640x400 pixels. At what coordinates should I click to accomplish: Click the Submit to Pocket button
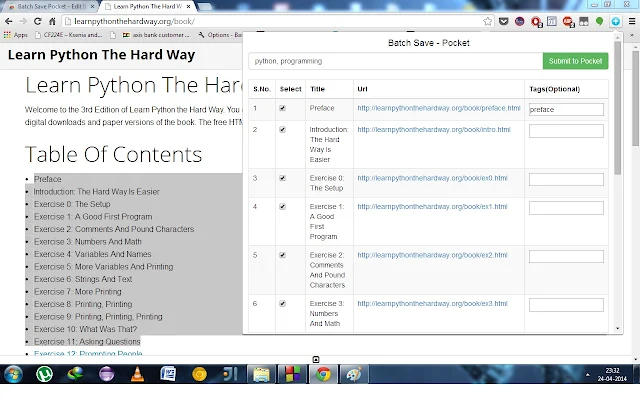(x=575, y=61)
